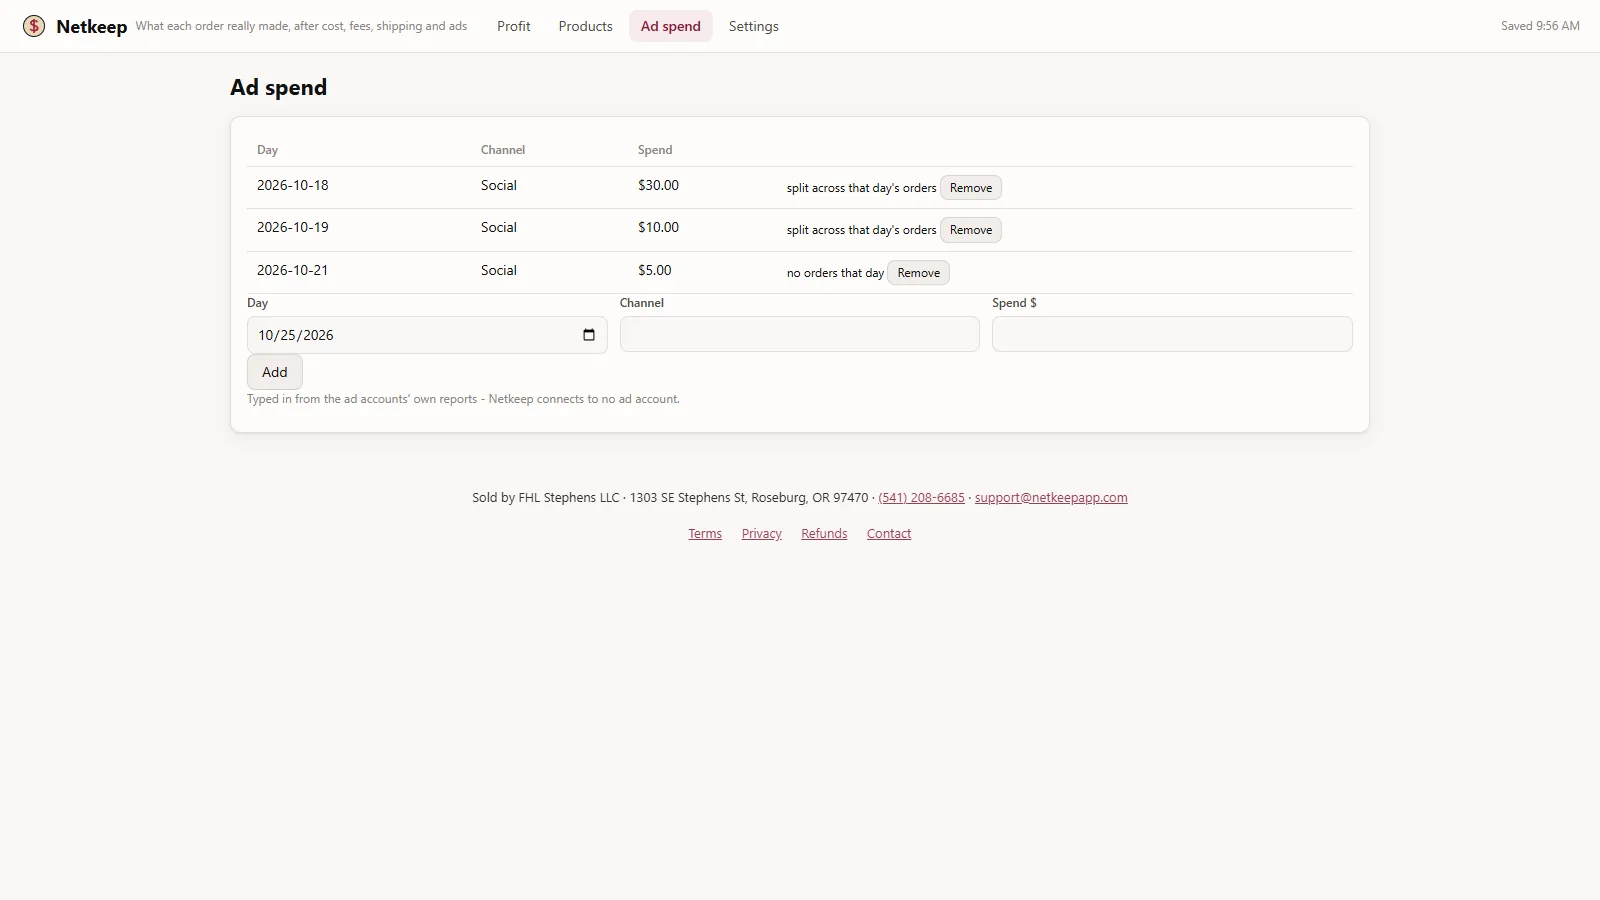The width and height of the screenshot is (1600, 900).
Task: Open the Privacy footer link
Action: coord(762,534)
